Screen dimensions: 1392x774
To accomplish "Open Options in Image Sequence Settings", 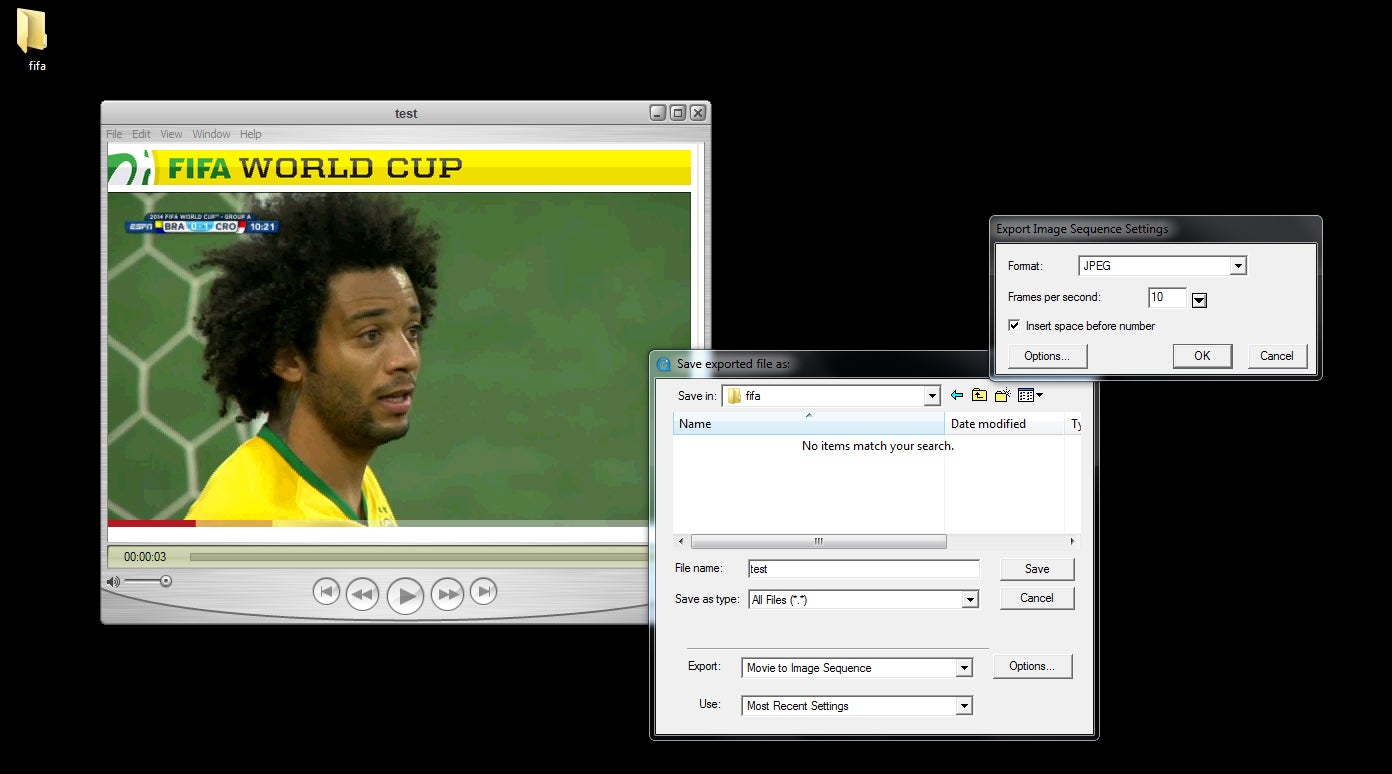I will tap(1047, 356).
